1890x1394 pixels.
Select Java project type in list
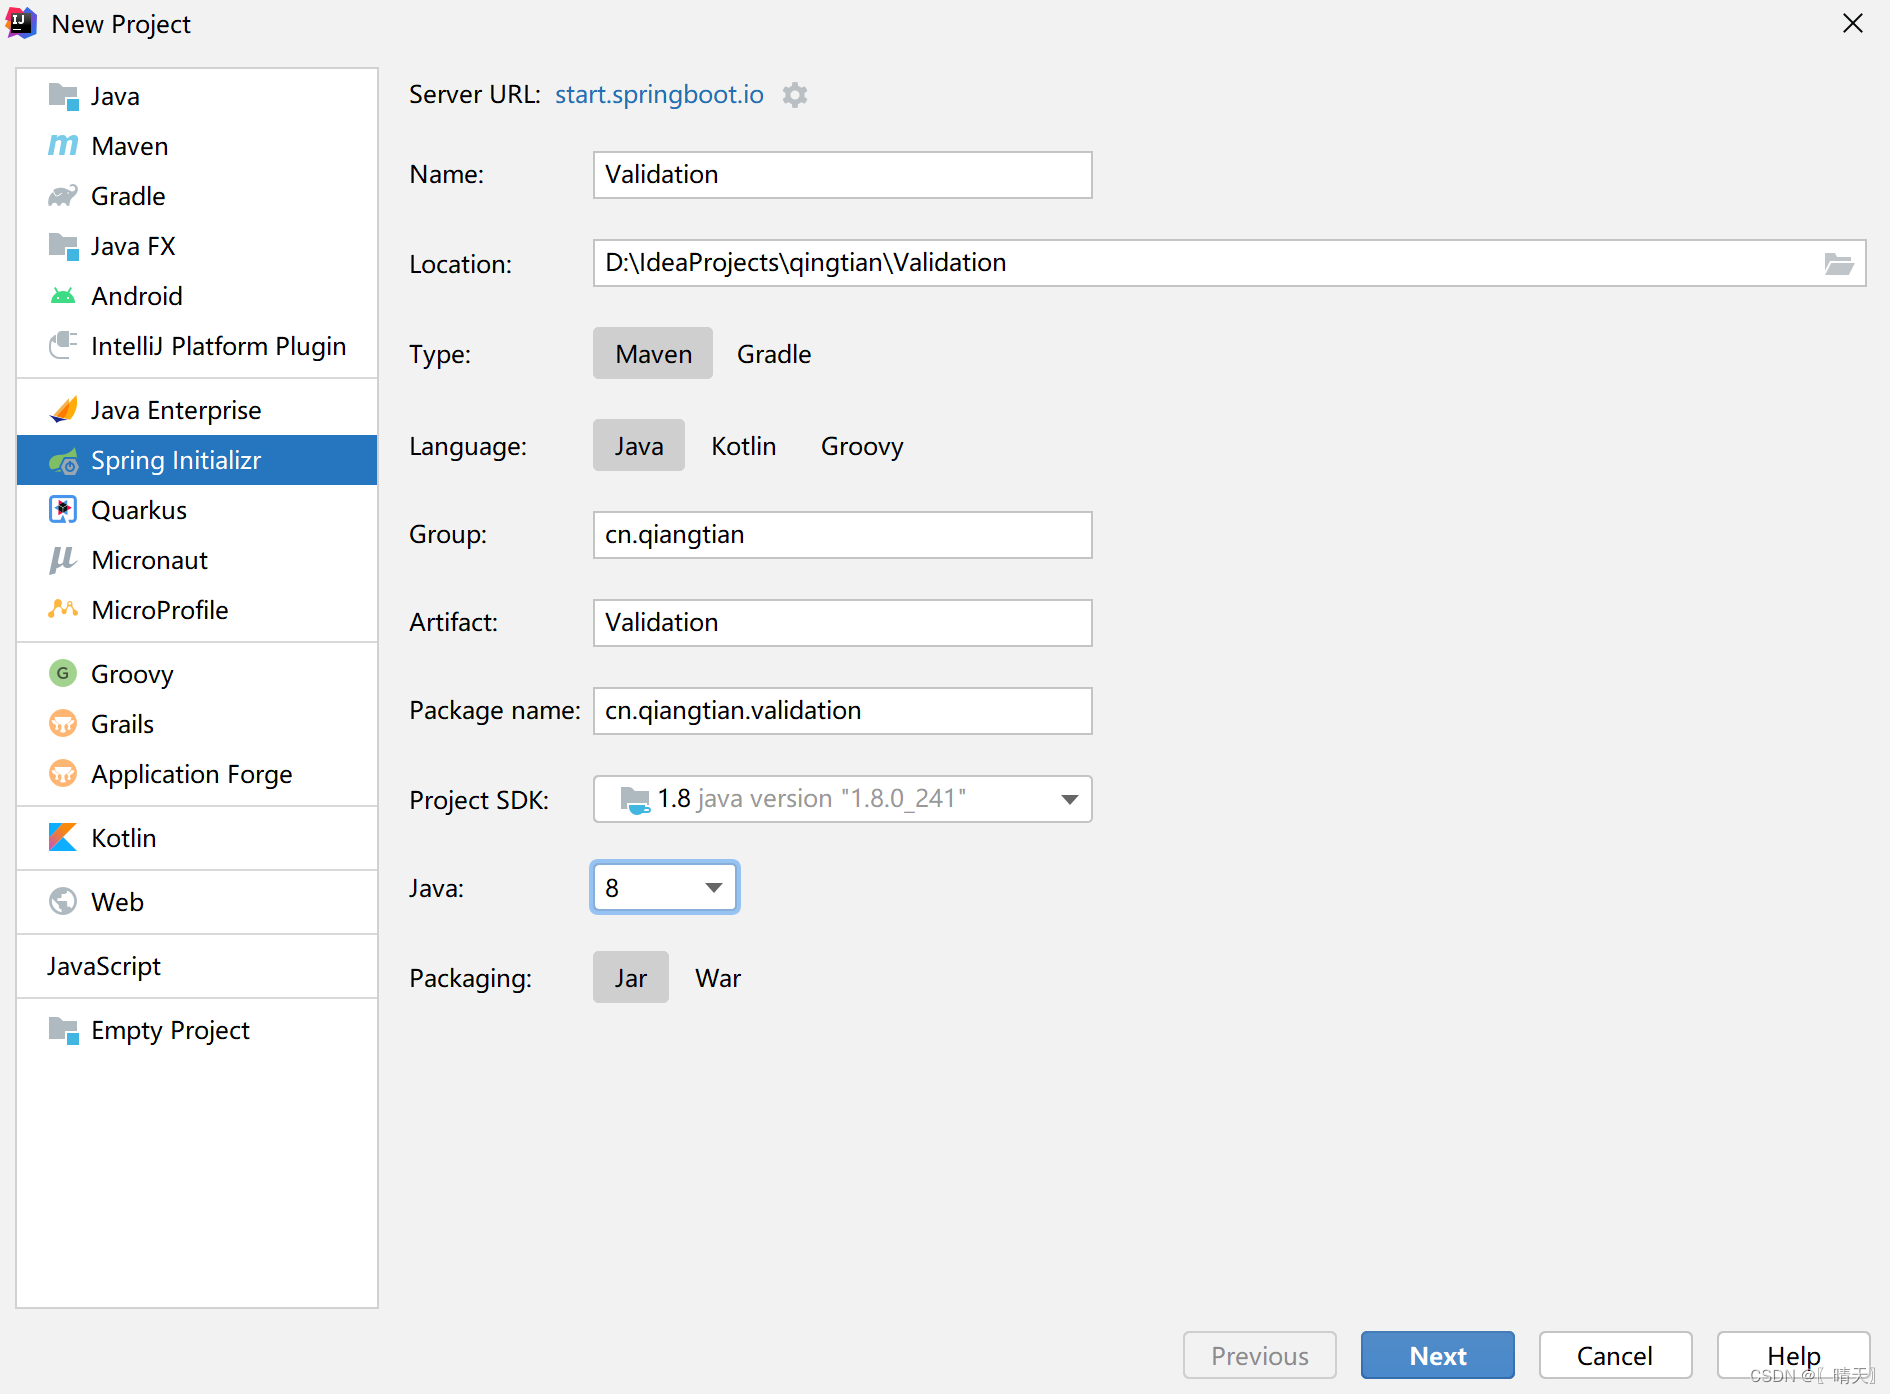[197, 96]
